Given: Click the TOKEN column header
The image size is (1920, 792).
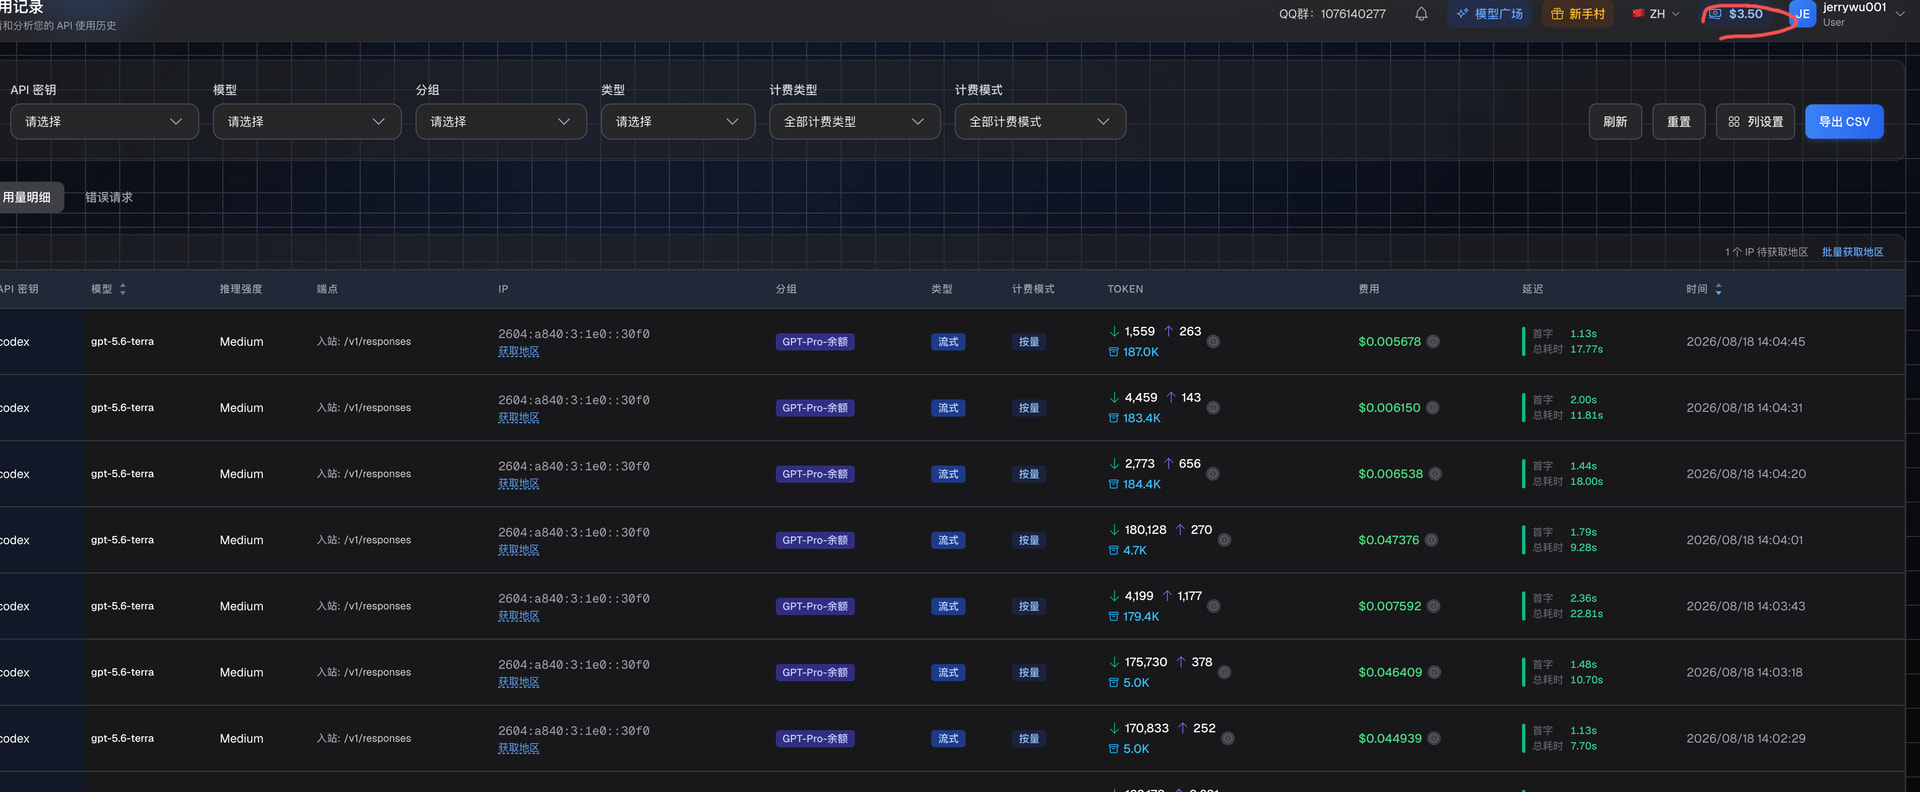Looking at the screenshot, I should coord(1125,289).
